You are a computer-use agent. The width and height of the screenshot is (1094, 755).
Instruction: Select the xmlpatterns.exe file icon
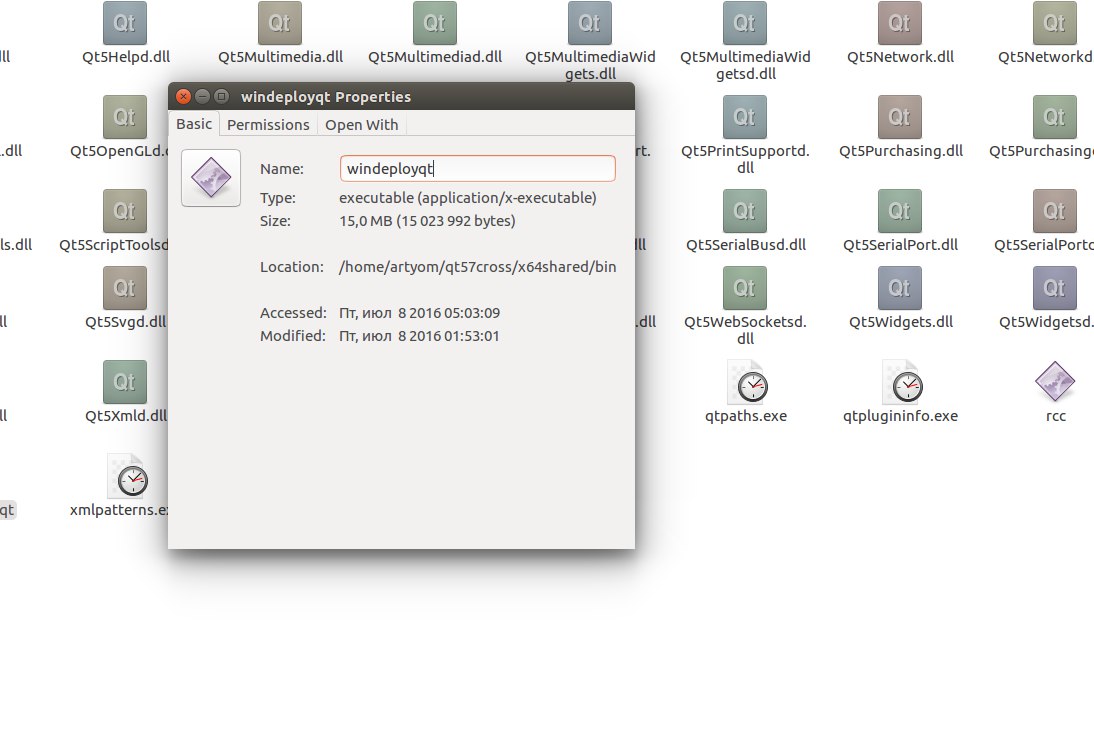(x=127, y=476)
